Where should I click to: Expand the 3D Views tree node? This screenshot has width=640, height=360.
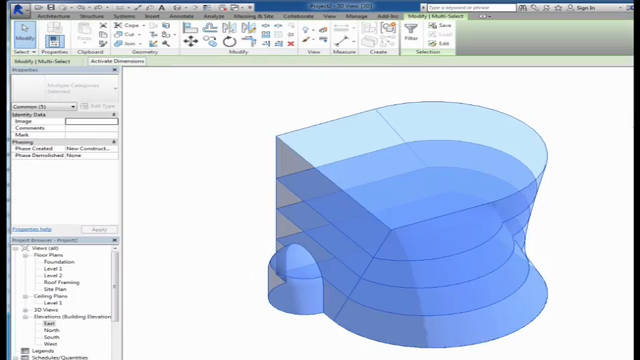point(25,310)
